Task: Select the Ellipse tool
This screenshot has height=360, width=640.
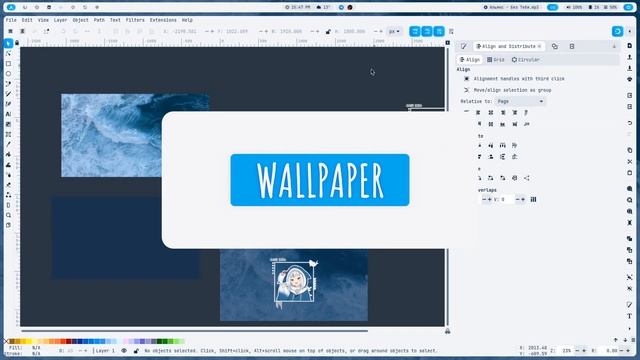Action: 8,74
